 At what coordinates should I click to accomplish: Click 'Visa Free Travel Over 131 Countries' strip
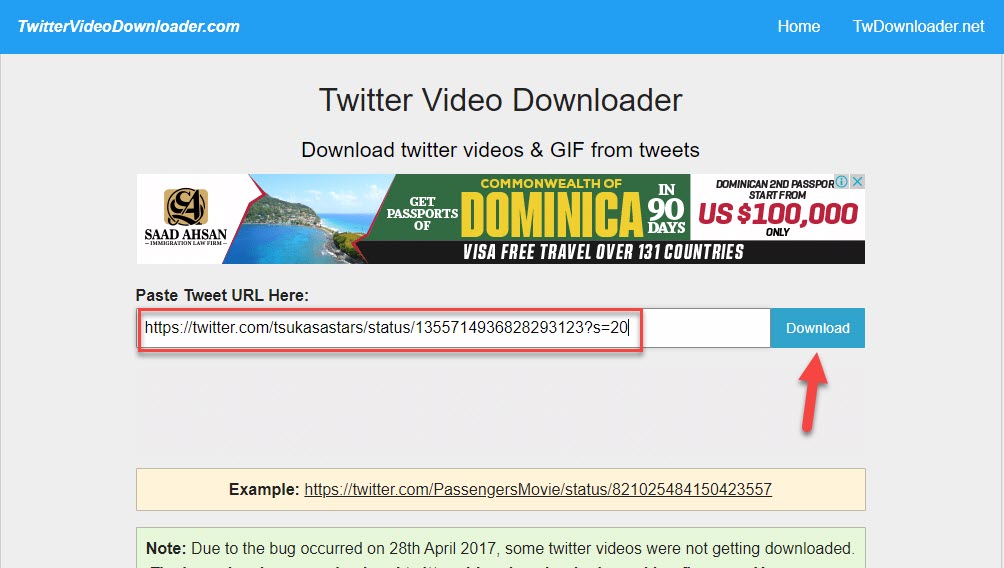603,251
